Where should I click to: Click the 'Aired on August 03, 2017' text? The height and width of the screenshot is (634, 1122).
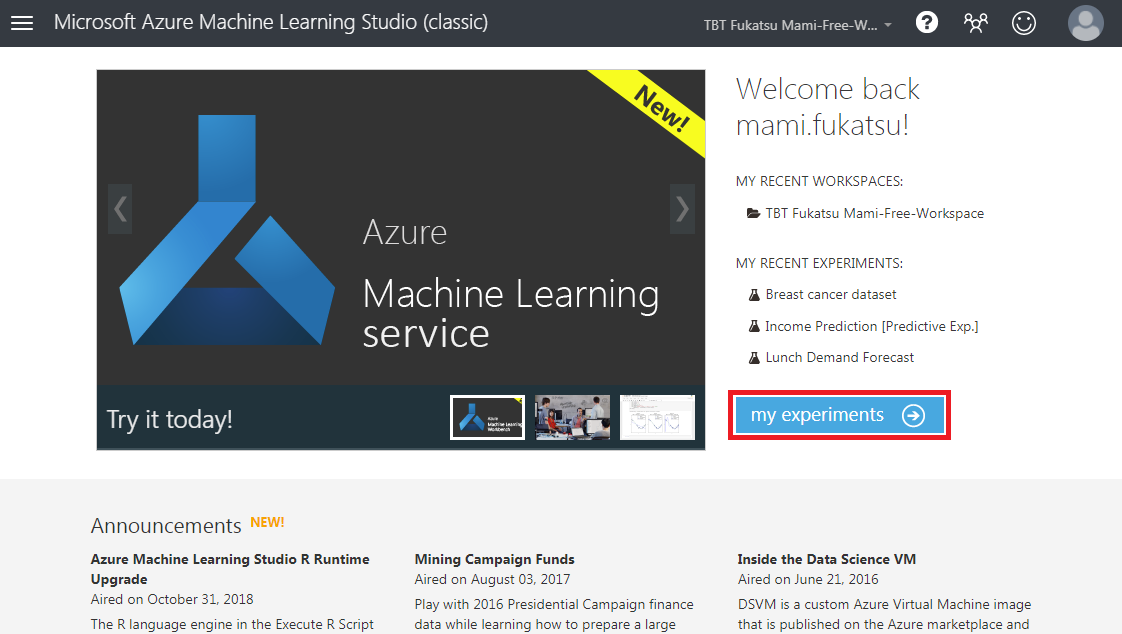click(492, 579)
